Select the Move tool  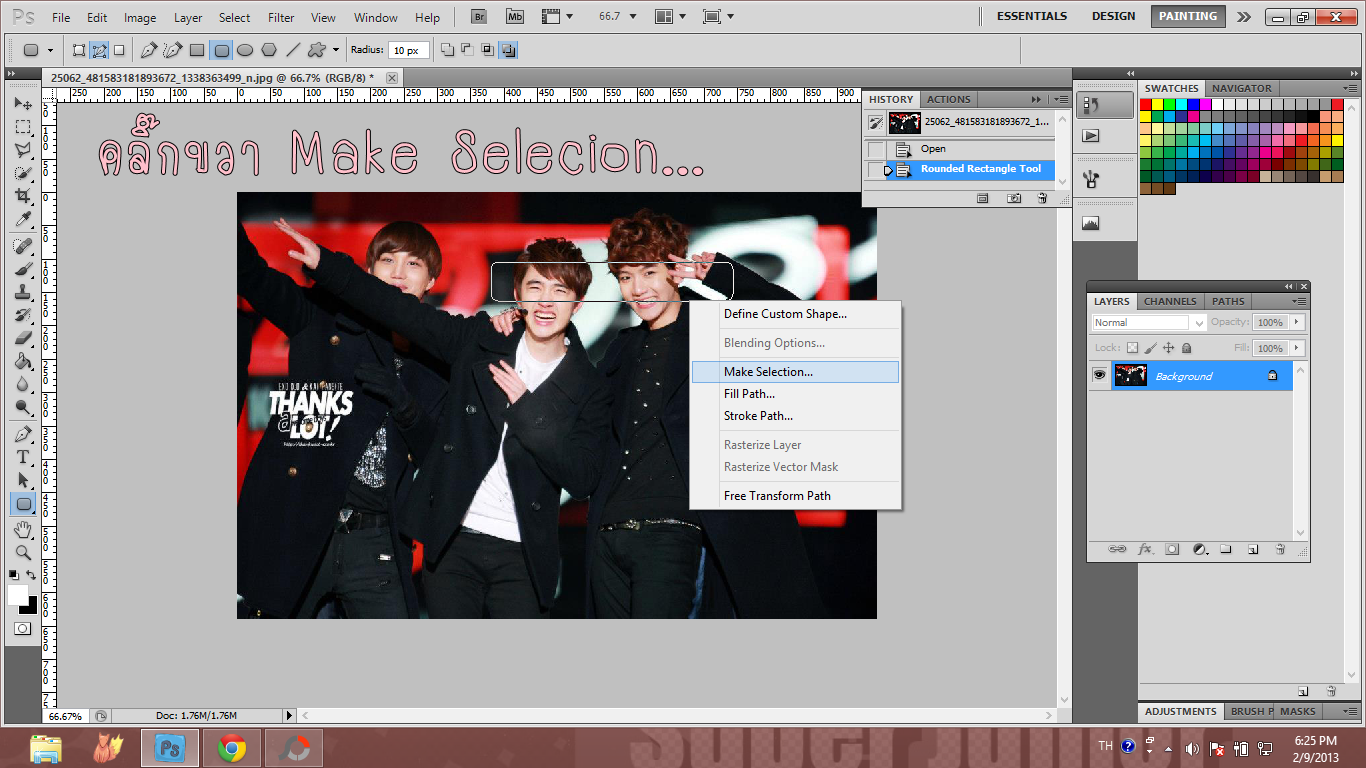tap(22, 104)
